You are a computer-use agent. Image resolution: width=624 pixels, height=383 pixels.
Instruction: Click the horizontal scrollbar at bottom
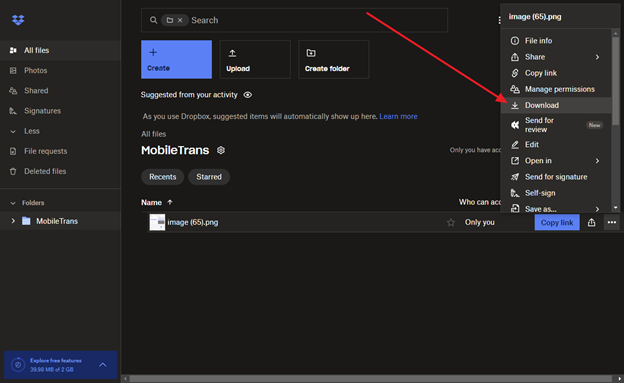point(370,379)
